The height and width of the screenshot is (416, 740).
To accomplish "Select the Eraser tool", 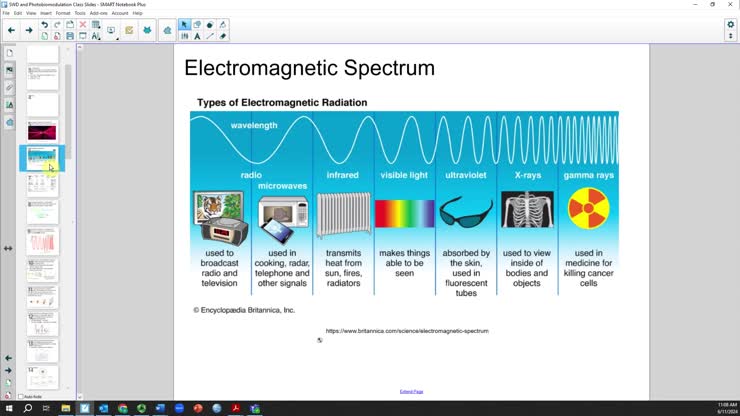I will coord(223,36).
